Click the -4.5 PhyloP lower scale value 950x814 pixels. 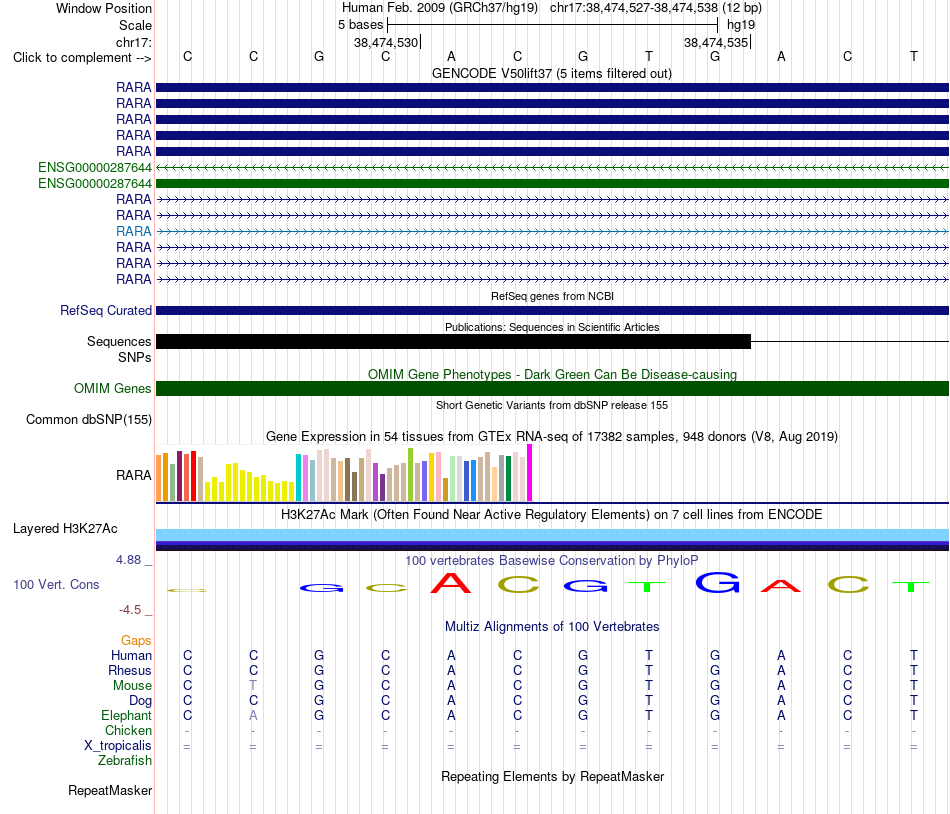click(x=130, y=610)
